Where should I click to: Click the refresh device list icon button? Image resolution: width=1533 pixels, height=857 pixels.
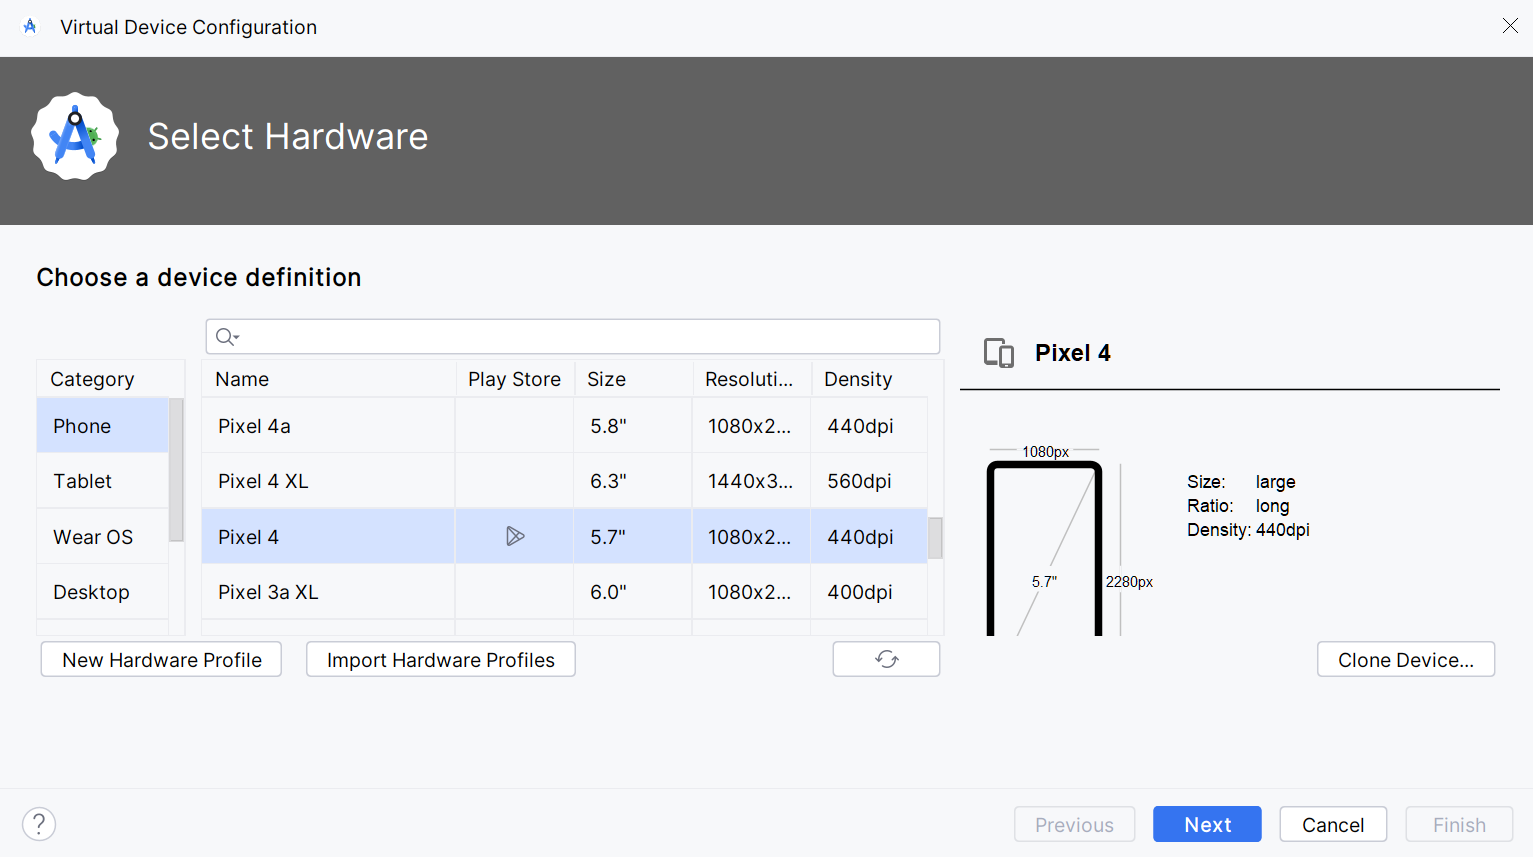click(x=886, y=659)
